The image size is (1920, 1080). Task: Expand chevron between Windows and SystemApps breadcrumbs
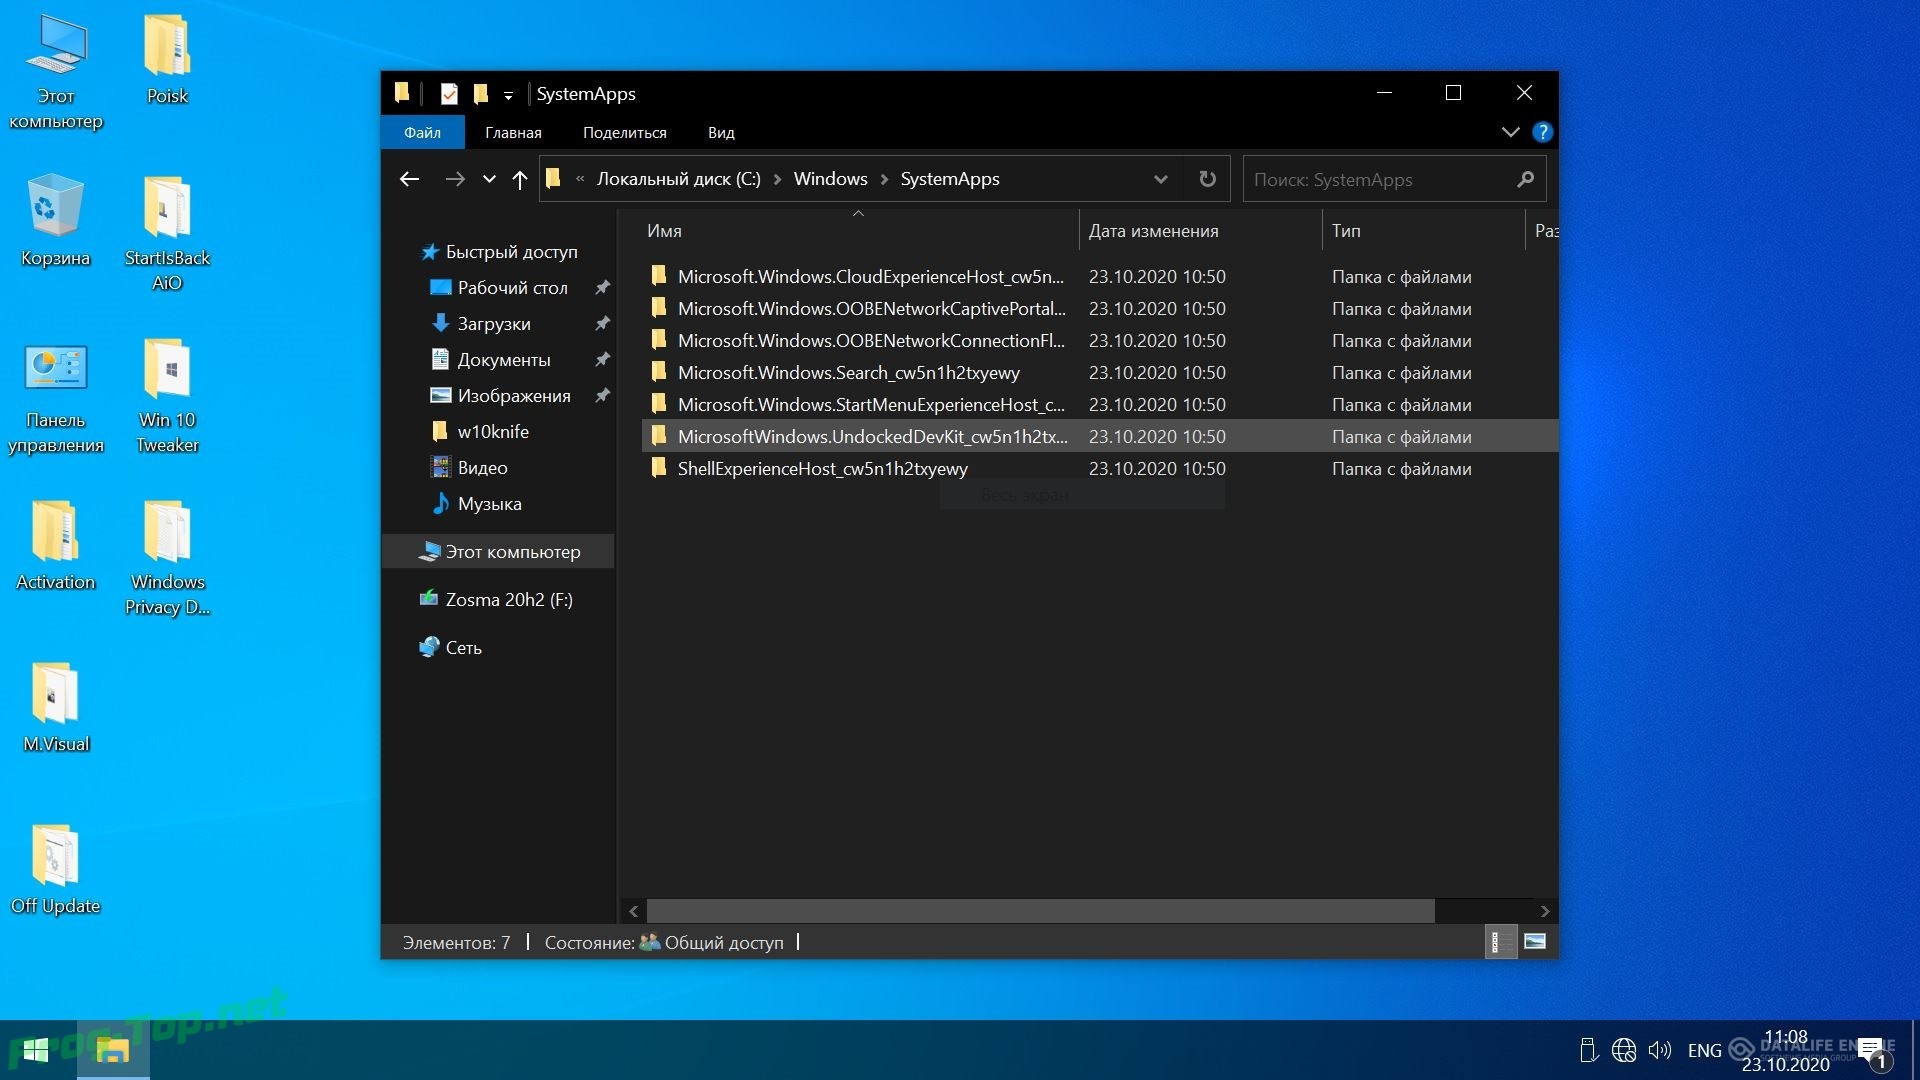(884, 179)
